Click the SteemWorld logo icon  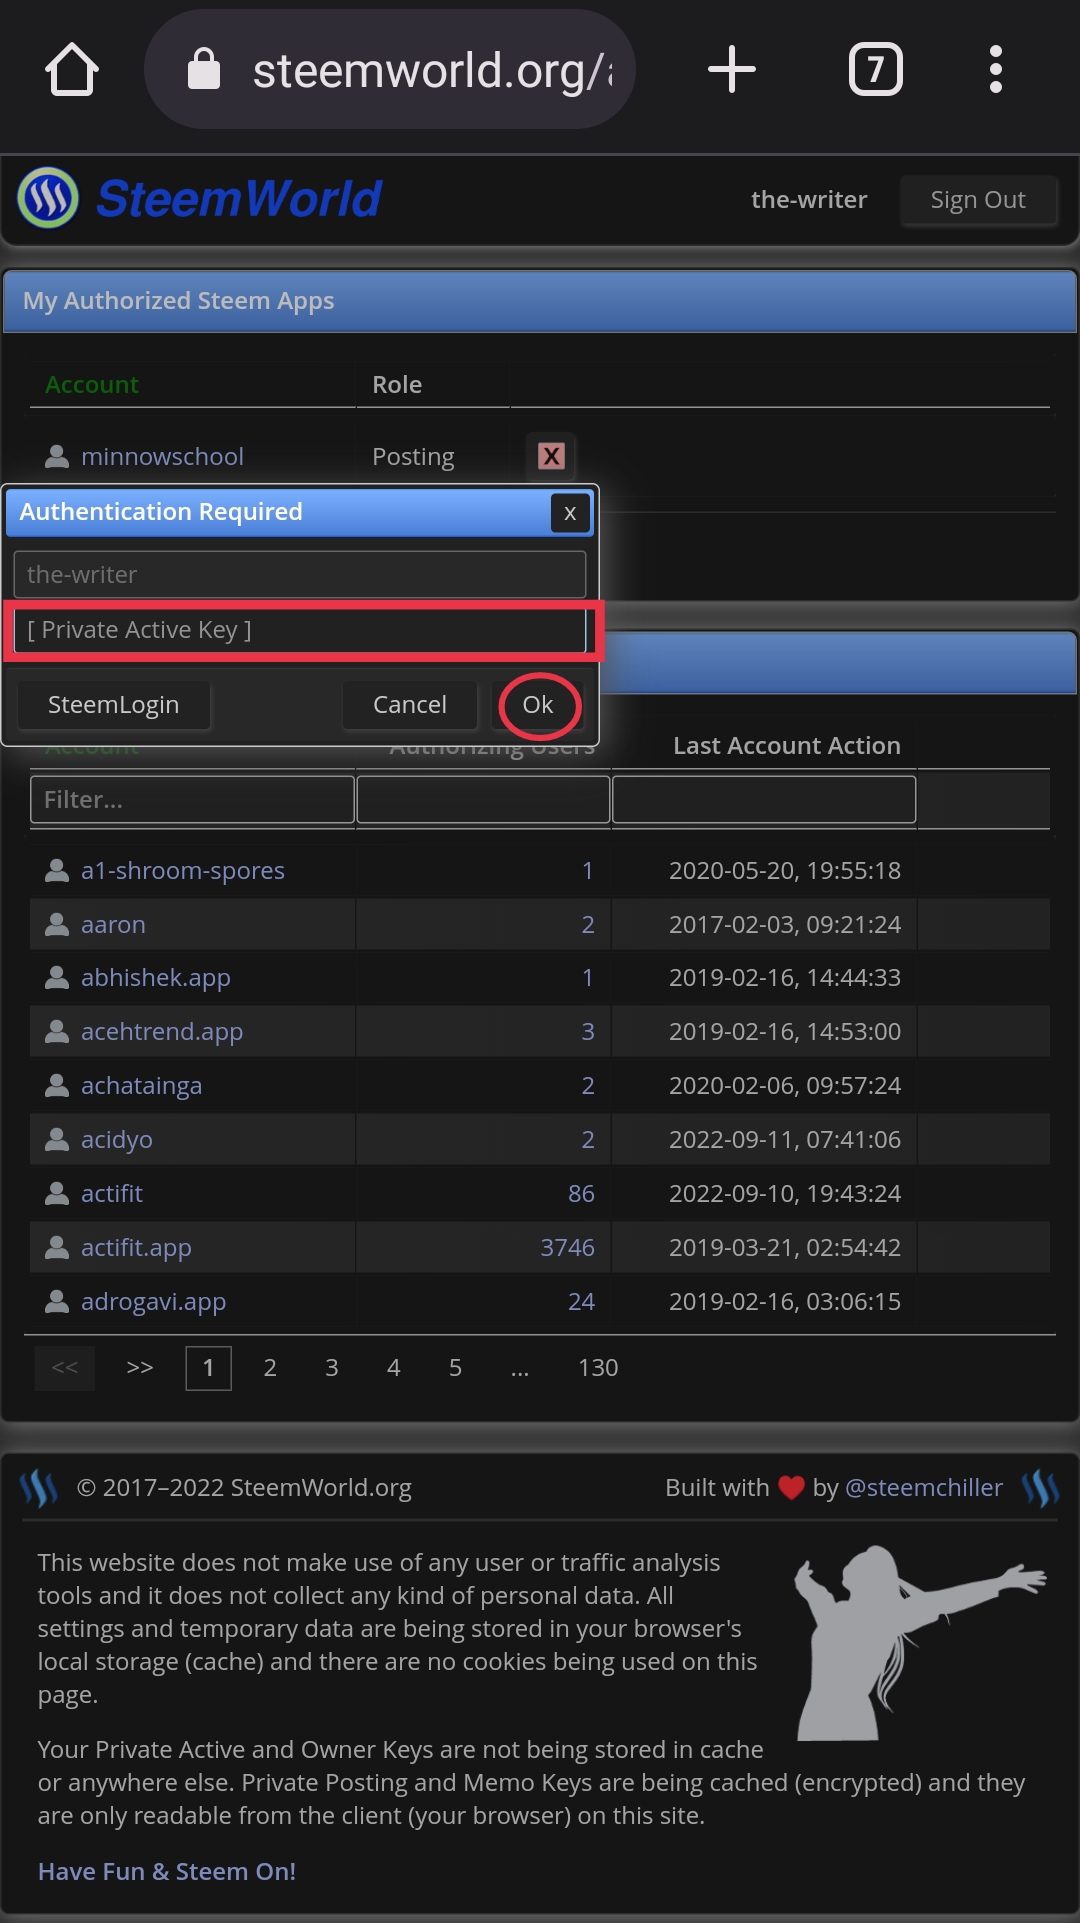[48, 198]
